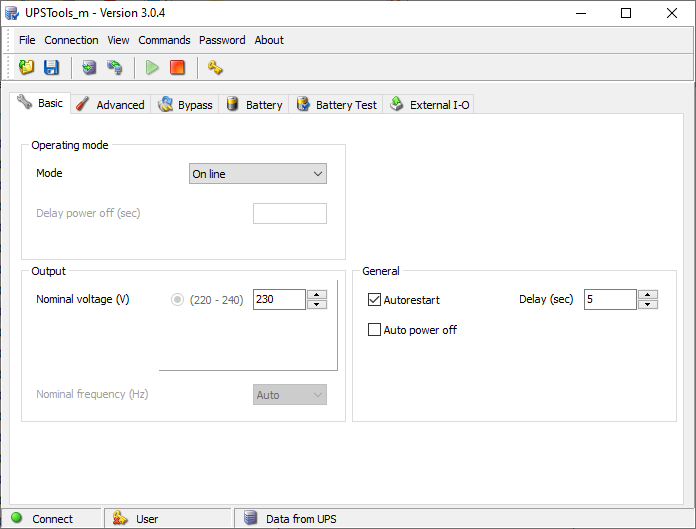Select the 220 - 240 voltage radio button

pyautogui.click(x=178, y=300)
